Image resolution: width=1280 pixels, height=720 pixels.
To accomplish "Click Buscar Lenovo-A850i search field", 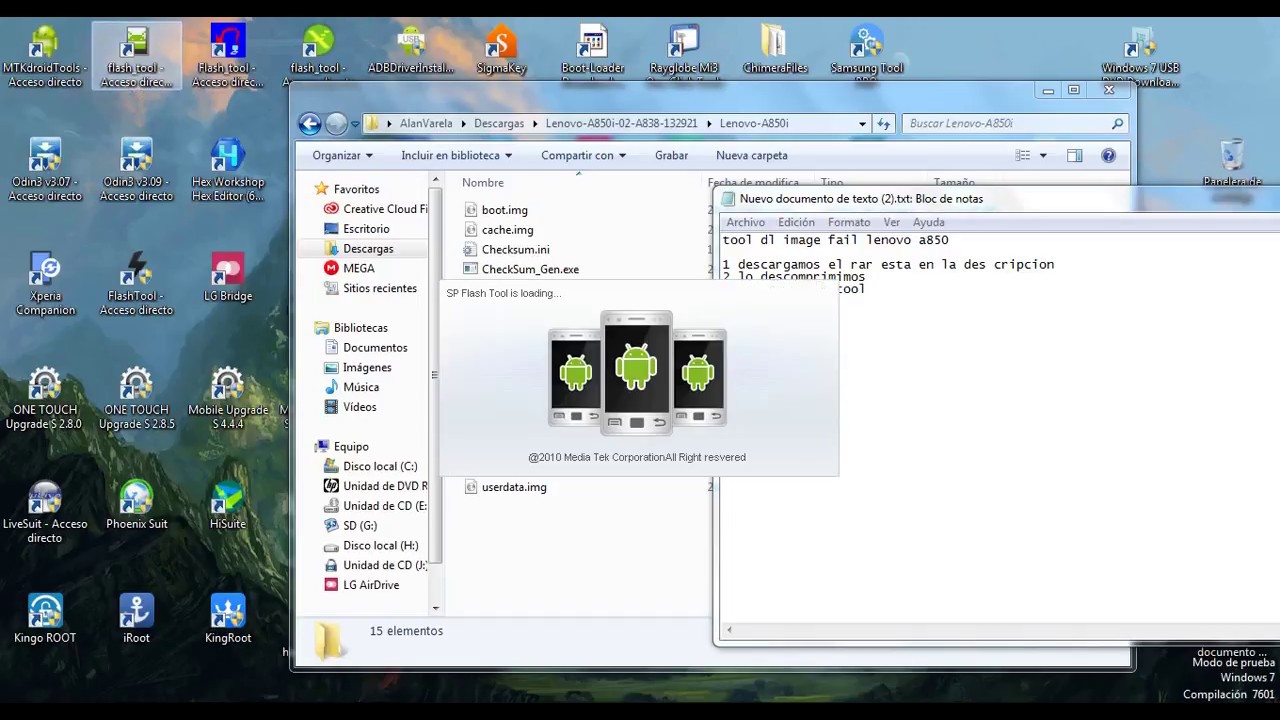I will (x=1016, y=123).
